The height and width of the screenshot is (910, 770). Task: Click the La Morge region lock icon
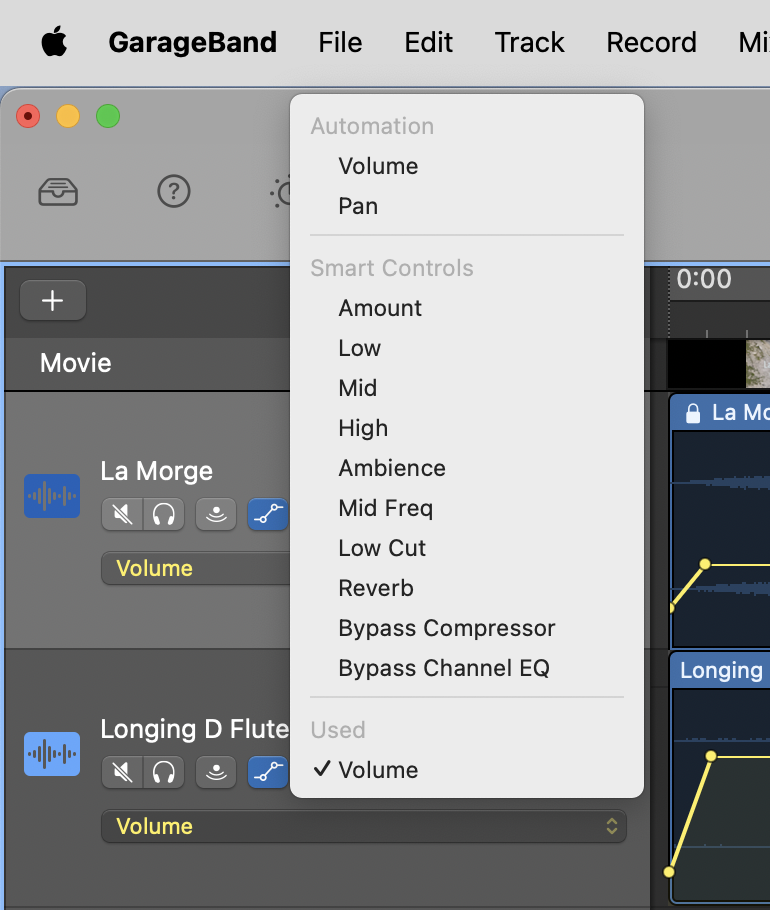point(693,413)
